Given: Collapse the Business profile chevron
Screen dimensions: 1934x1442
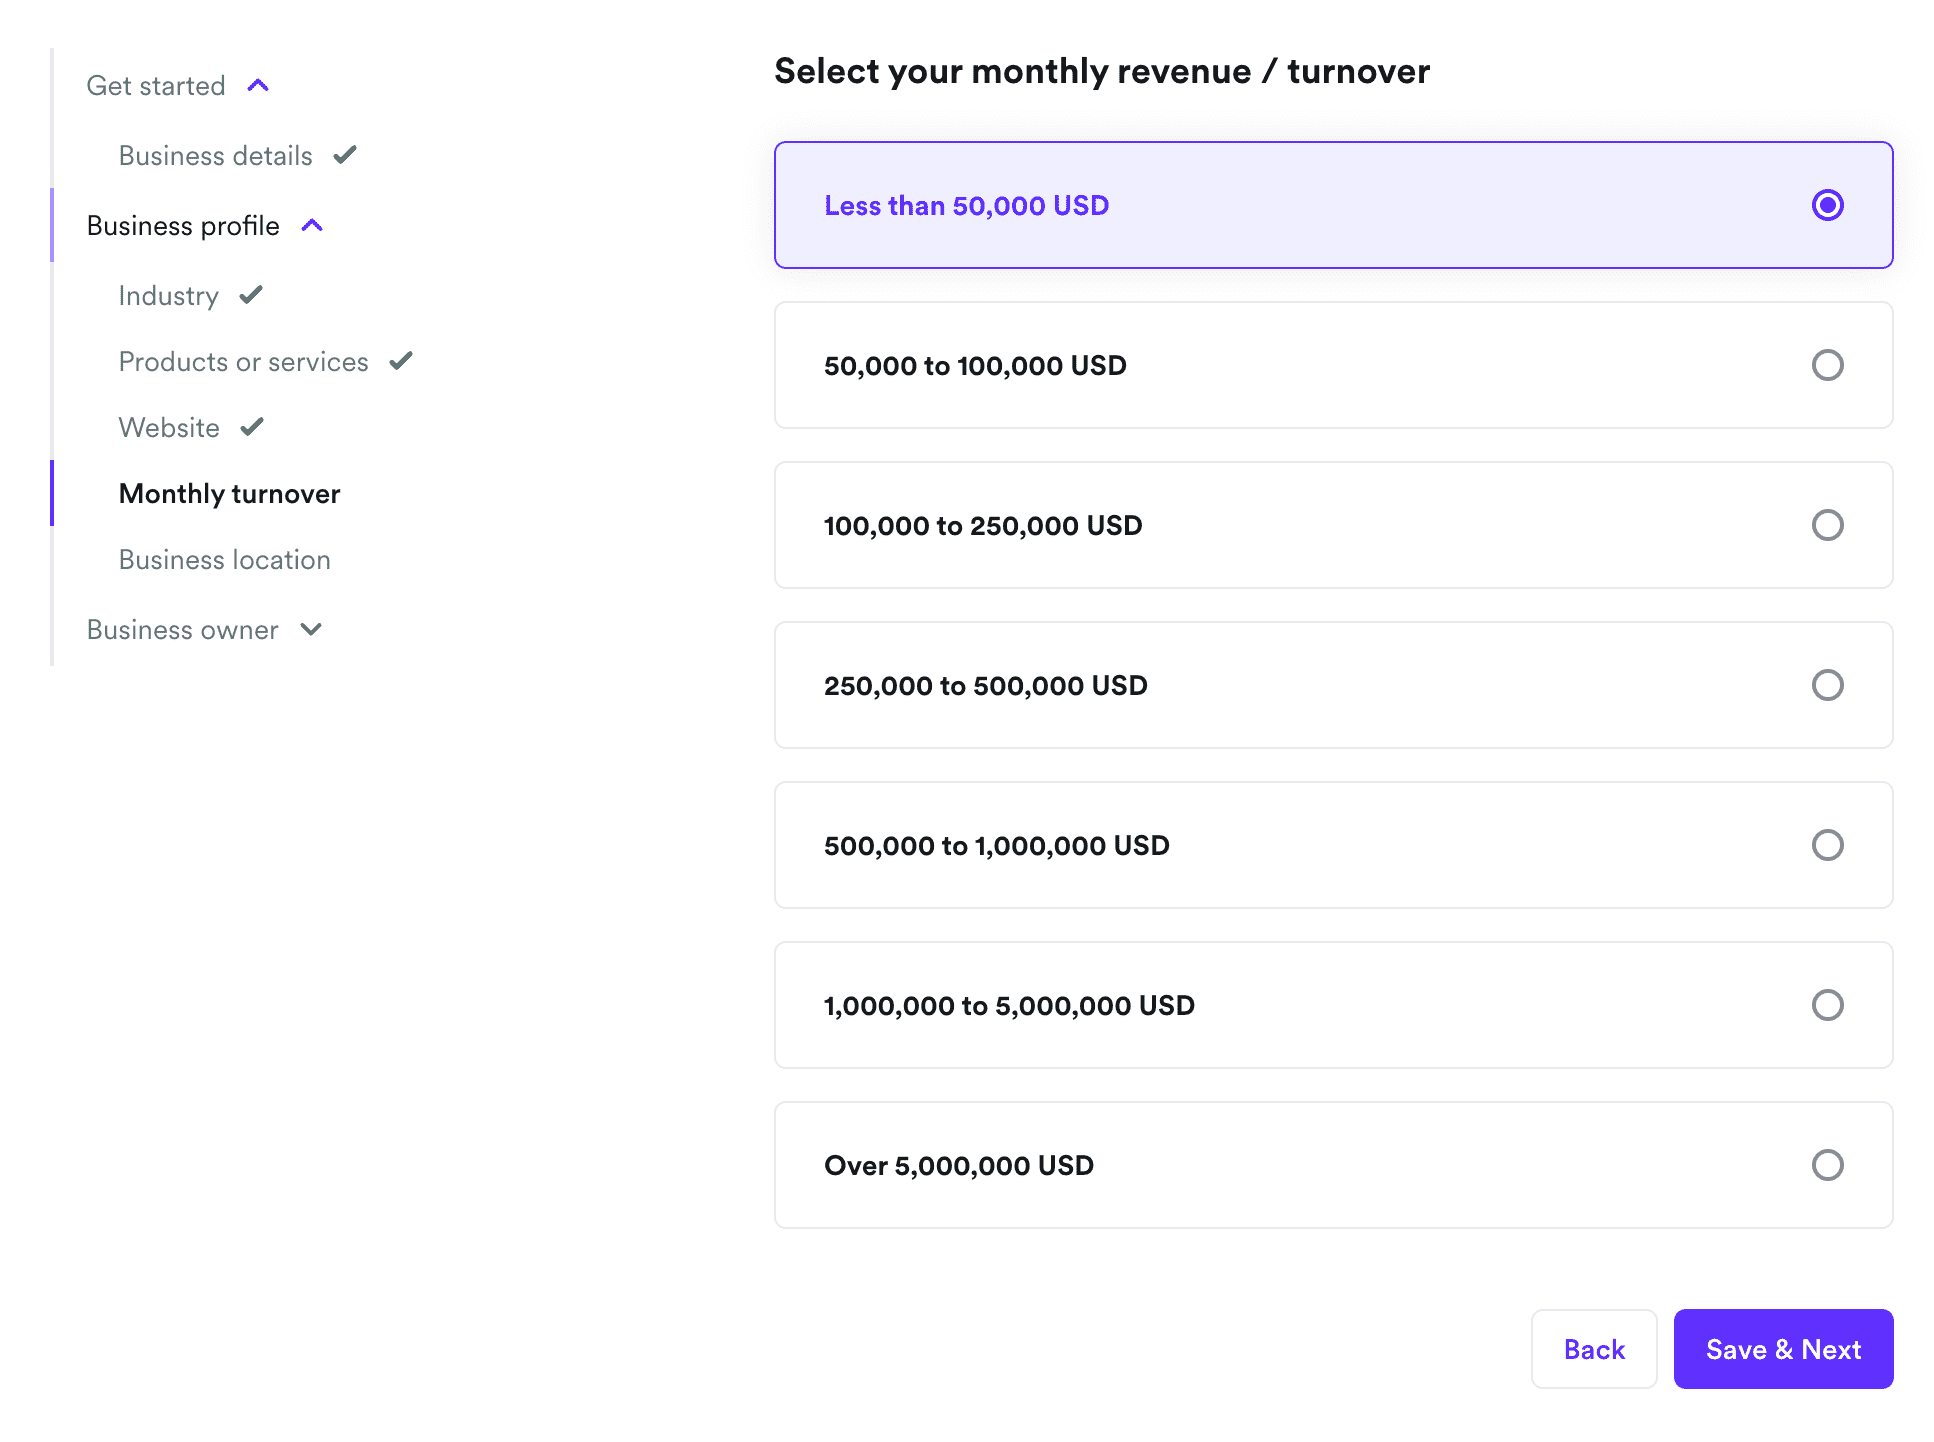Looking at the screenshot, I should click(312, 225).
